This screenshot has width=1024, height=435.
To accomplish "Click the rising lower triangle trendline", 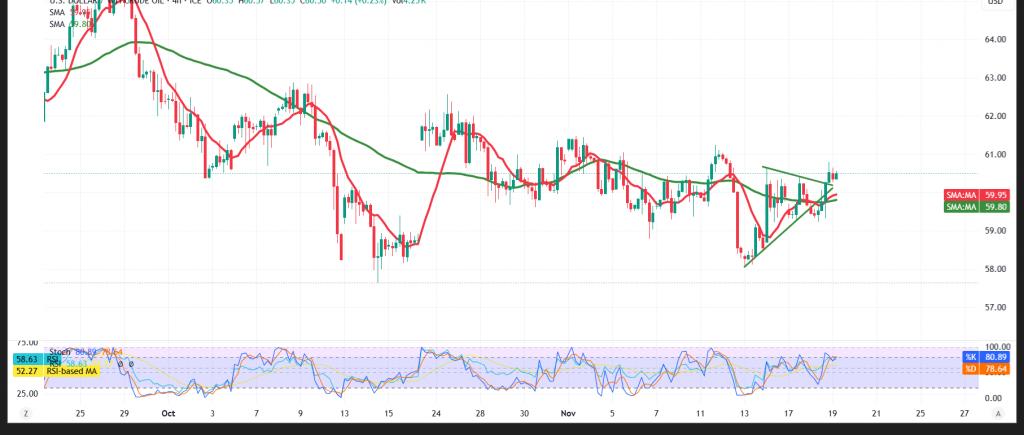I will click(780, 236).
